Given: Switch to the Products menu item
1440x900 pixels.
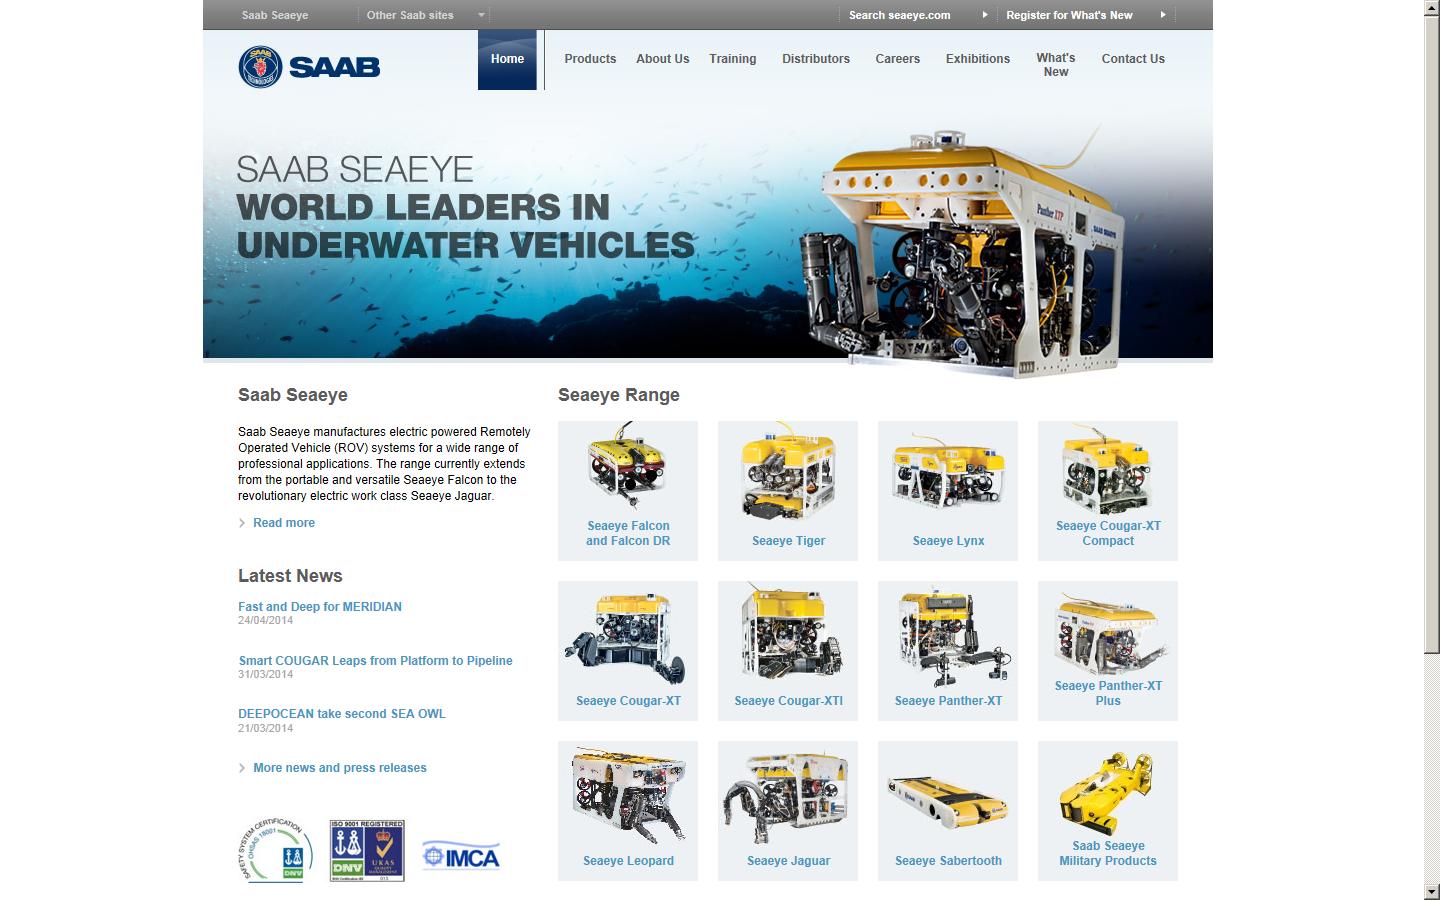Looking at the screenshot, I should pos(590,59).
